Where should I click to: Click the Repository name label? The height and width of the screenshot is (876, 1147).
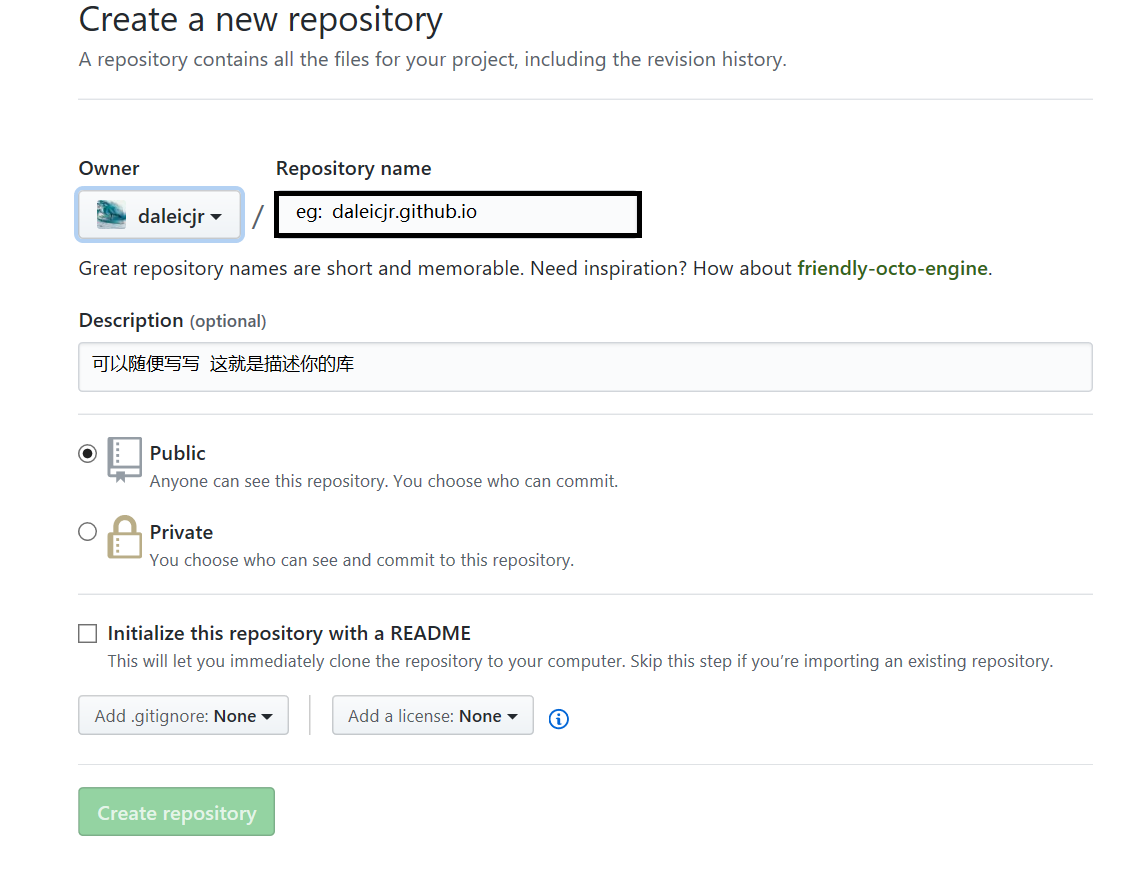[353, 169]
